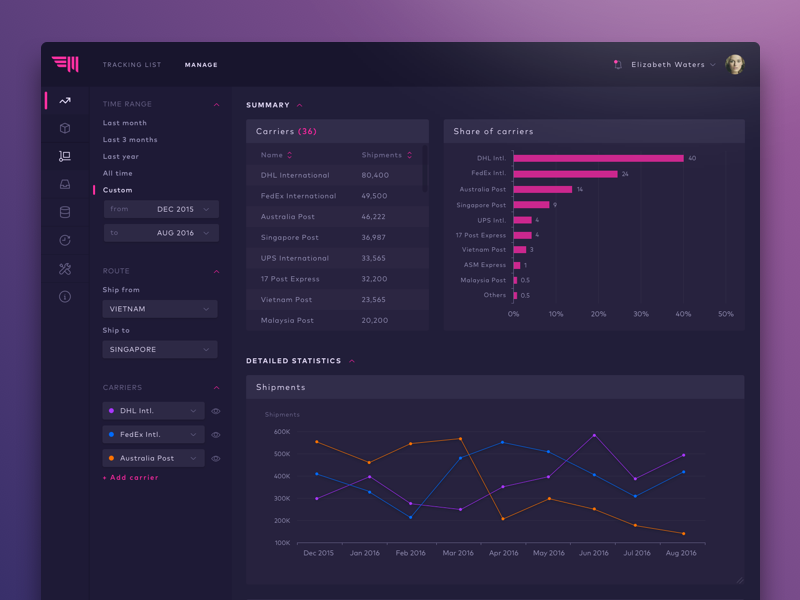Collapse the Time Range section

[x=217, y=105]
